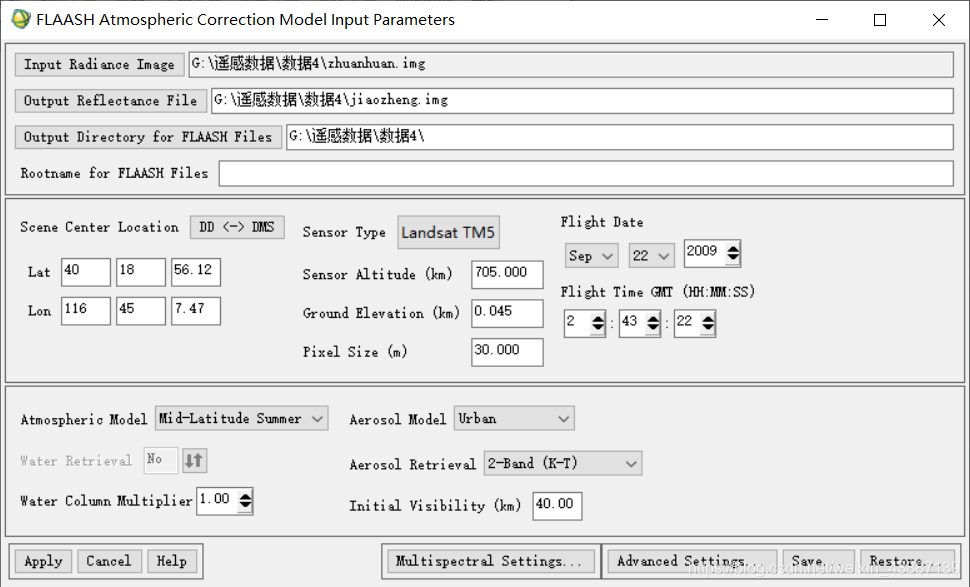Screen dimensions: 970x587
Task: Click the Cancel button
Action: coord(108,562)
